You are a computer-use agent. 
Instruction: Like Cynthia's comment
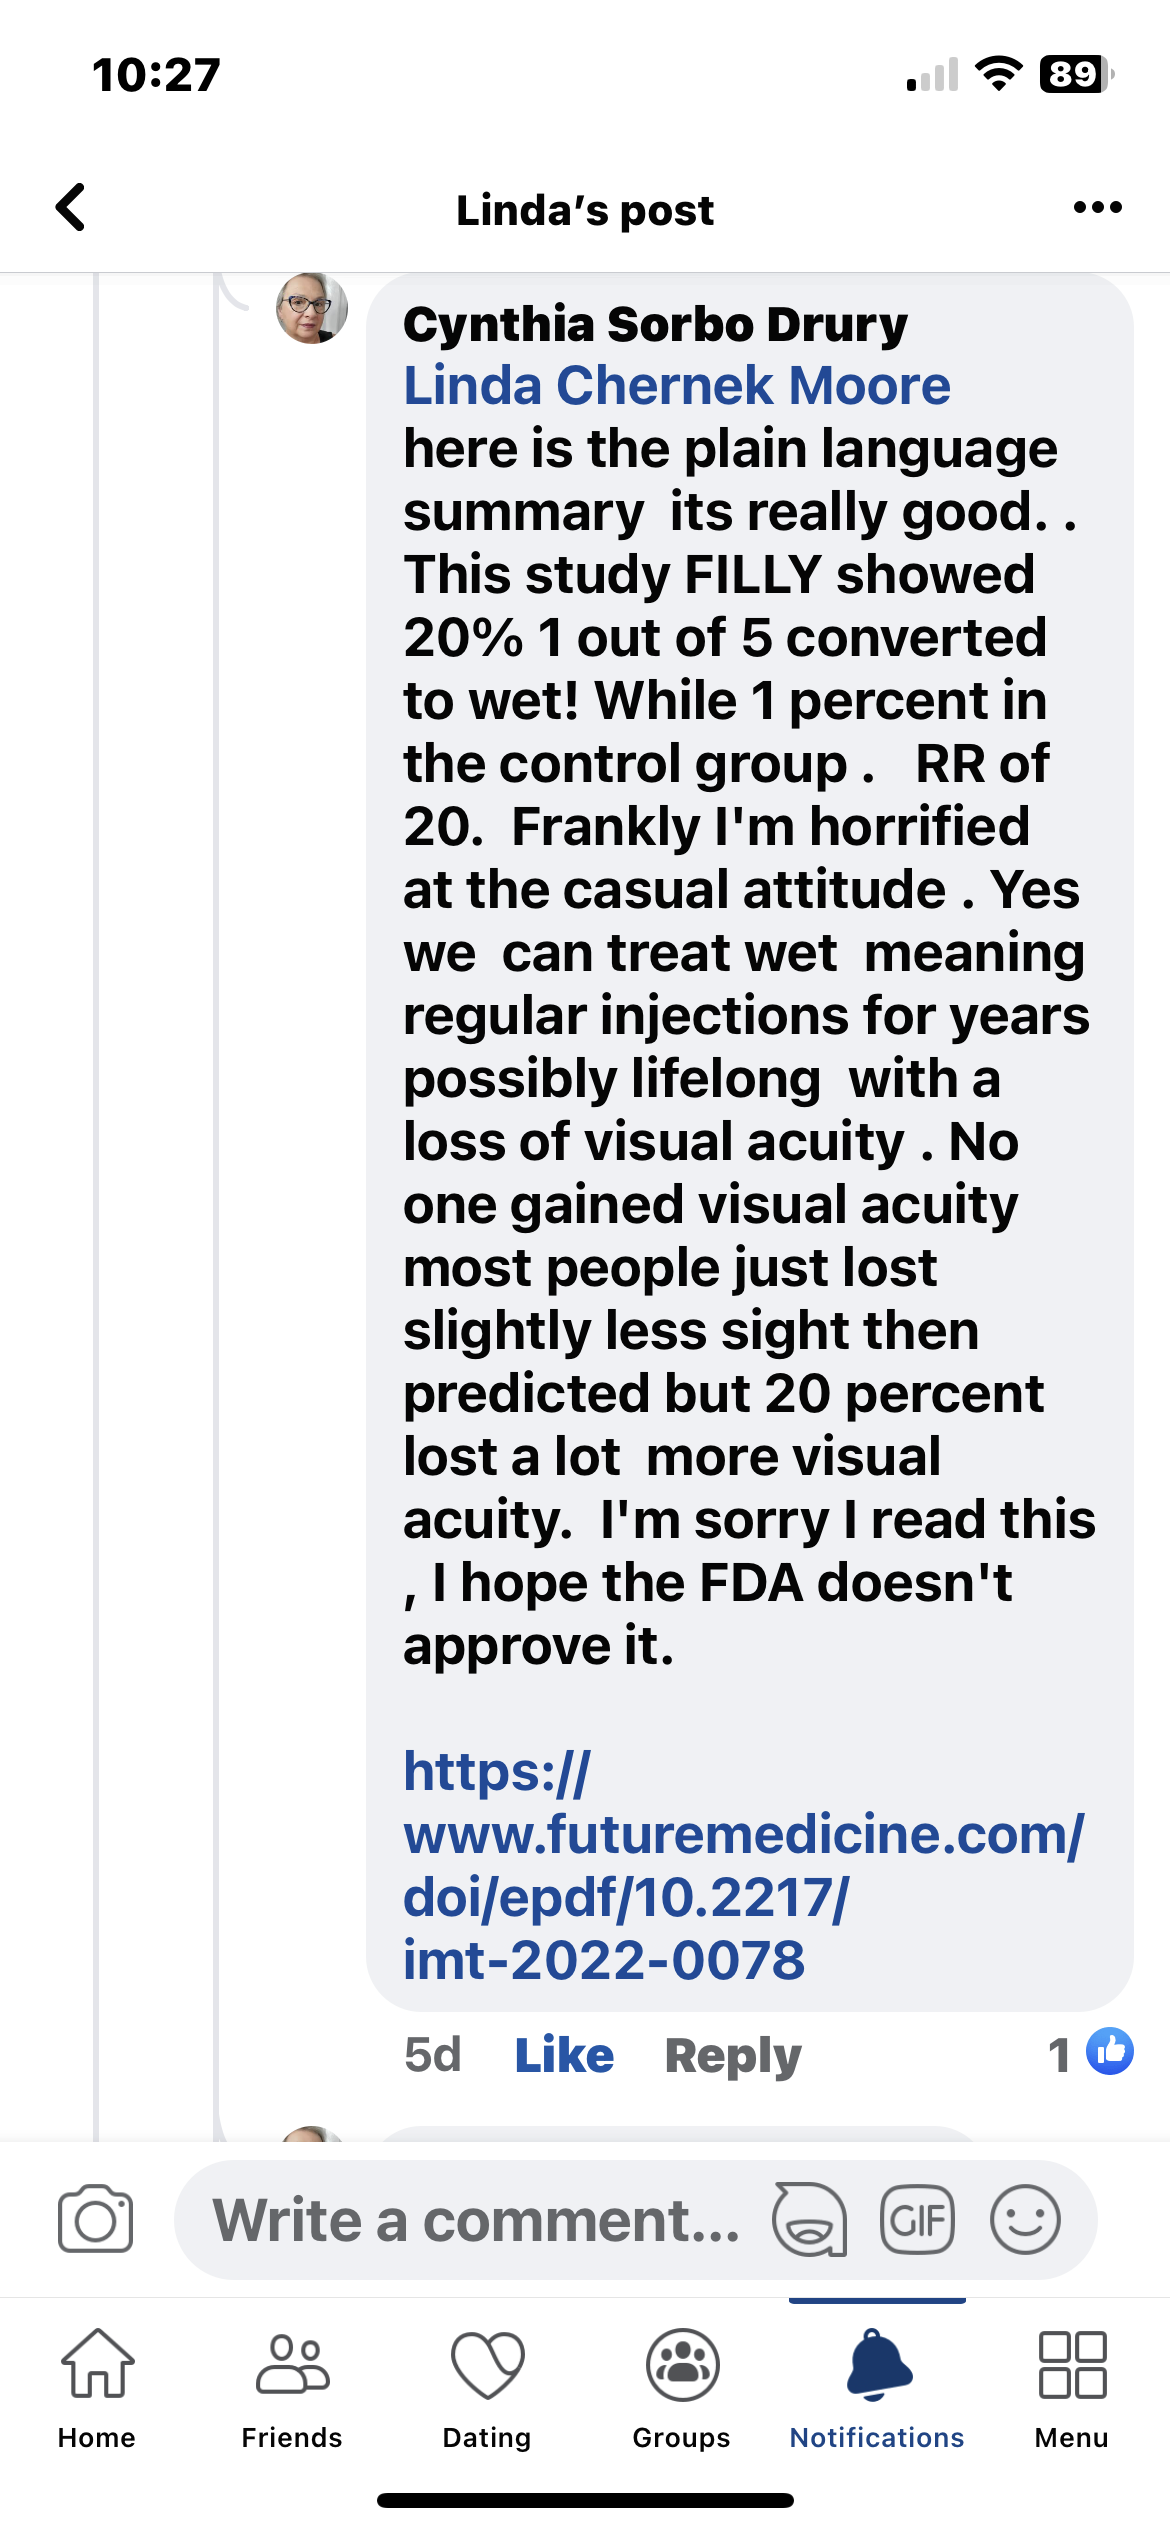click(563, 2055)
